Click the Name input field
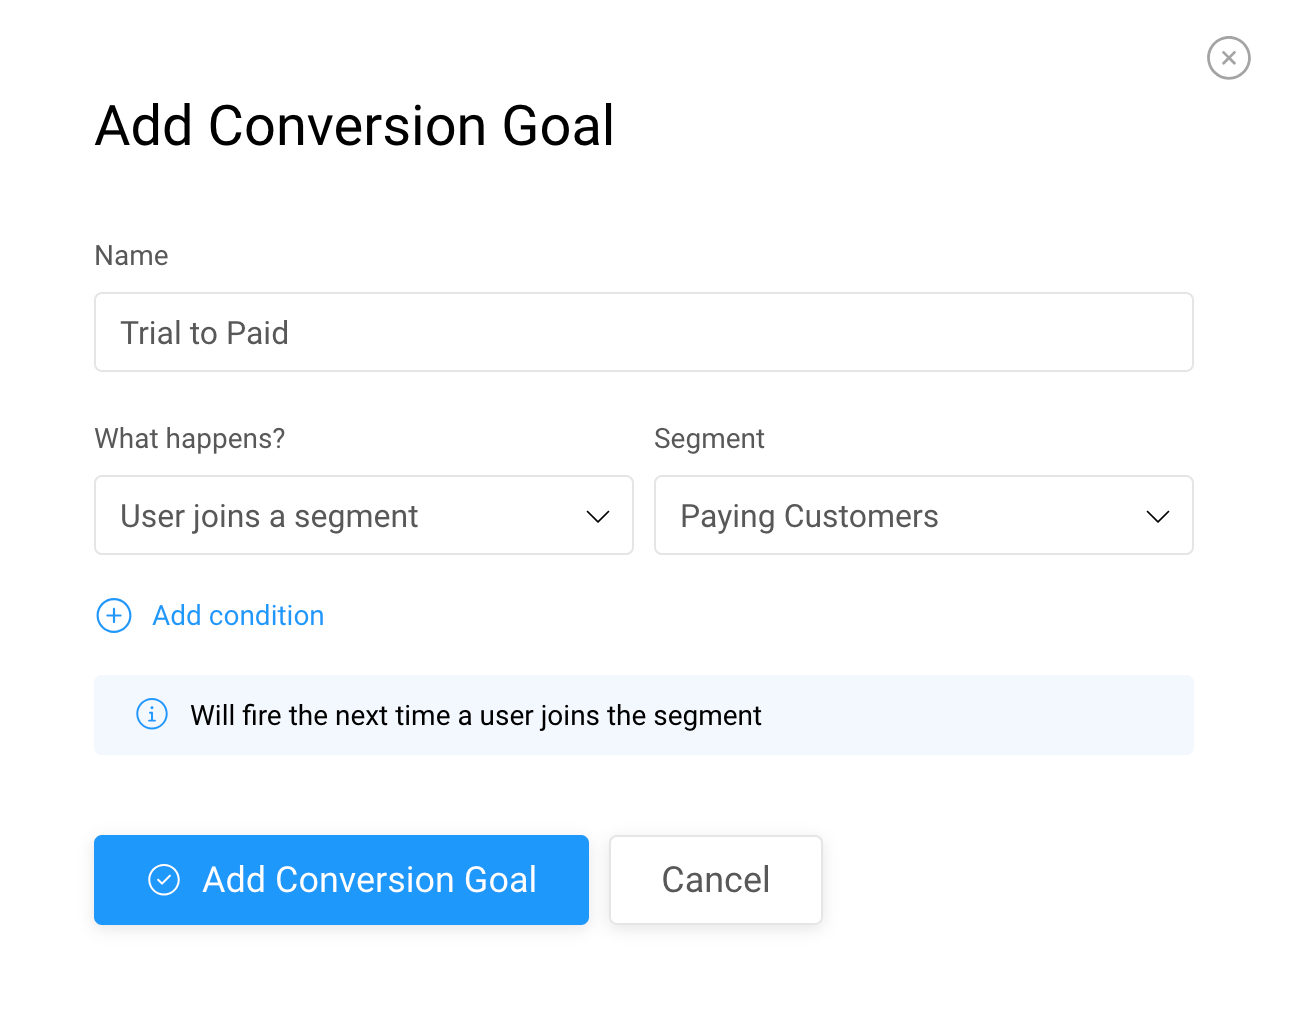The width and height of the screenshot is (1290, 1020). (644, 332)
